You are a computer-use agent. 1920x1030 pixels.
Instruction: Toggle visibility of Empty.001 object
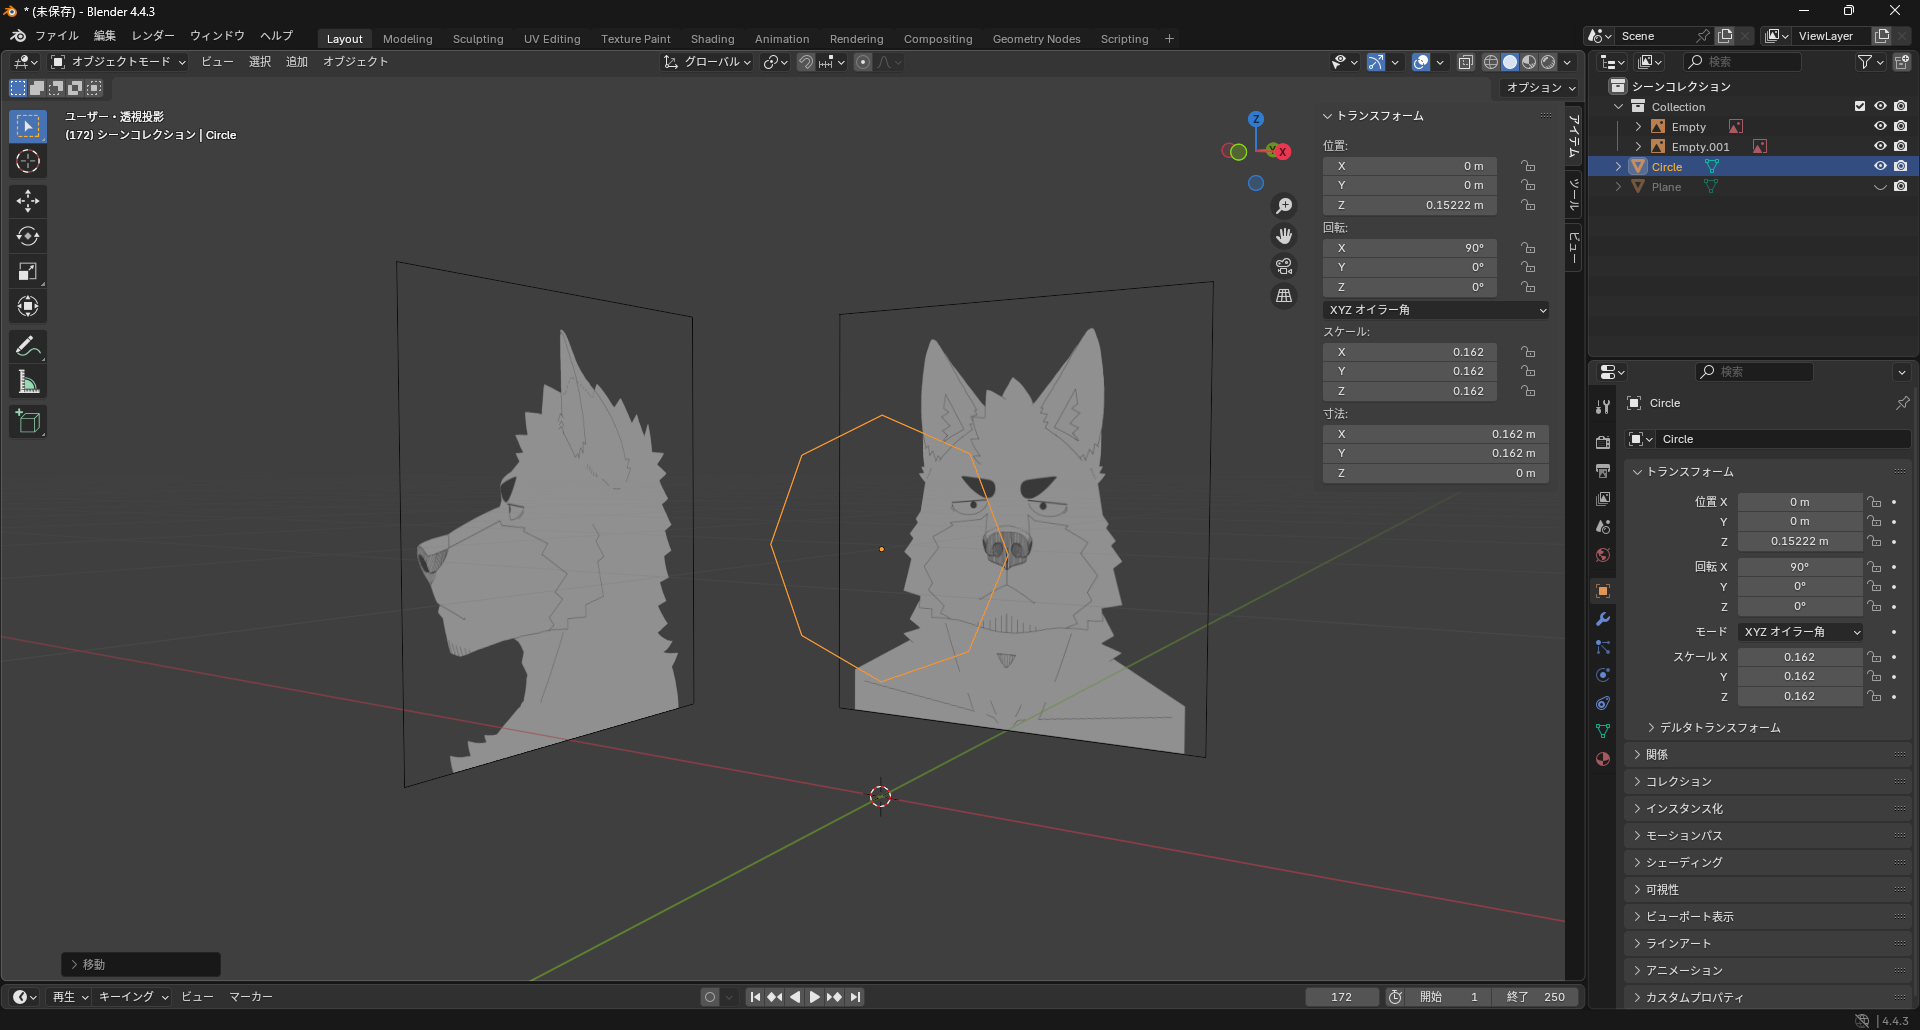tap(1880, 147)
